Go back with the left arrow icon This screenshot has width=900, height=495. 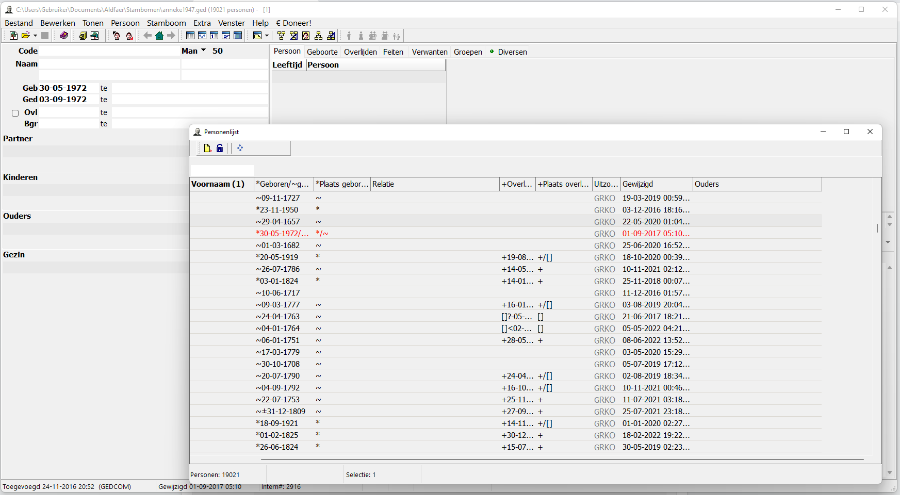coord(148,36)
